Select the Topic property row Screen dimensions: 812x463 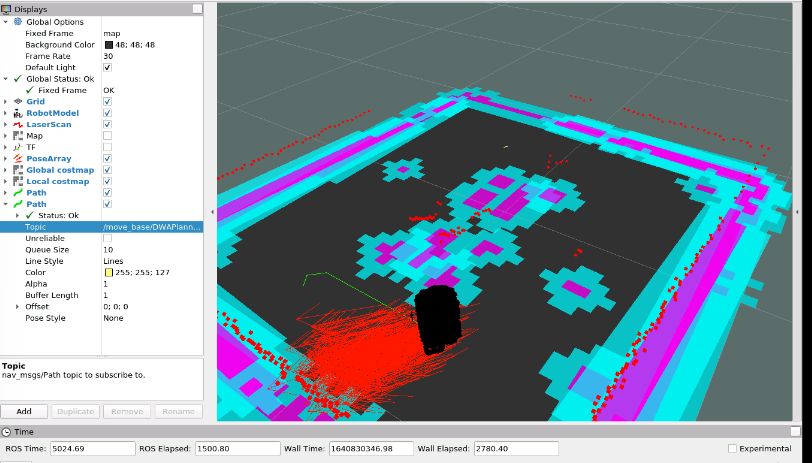point(102,227)
